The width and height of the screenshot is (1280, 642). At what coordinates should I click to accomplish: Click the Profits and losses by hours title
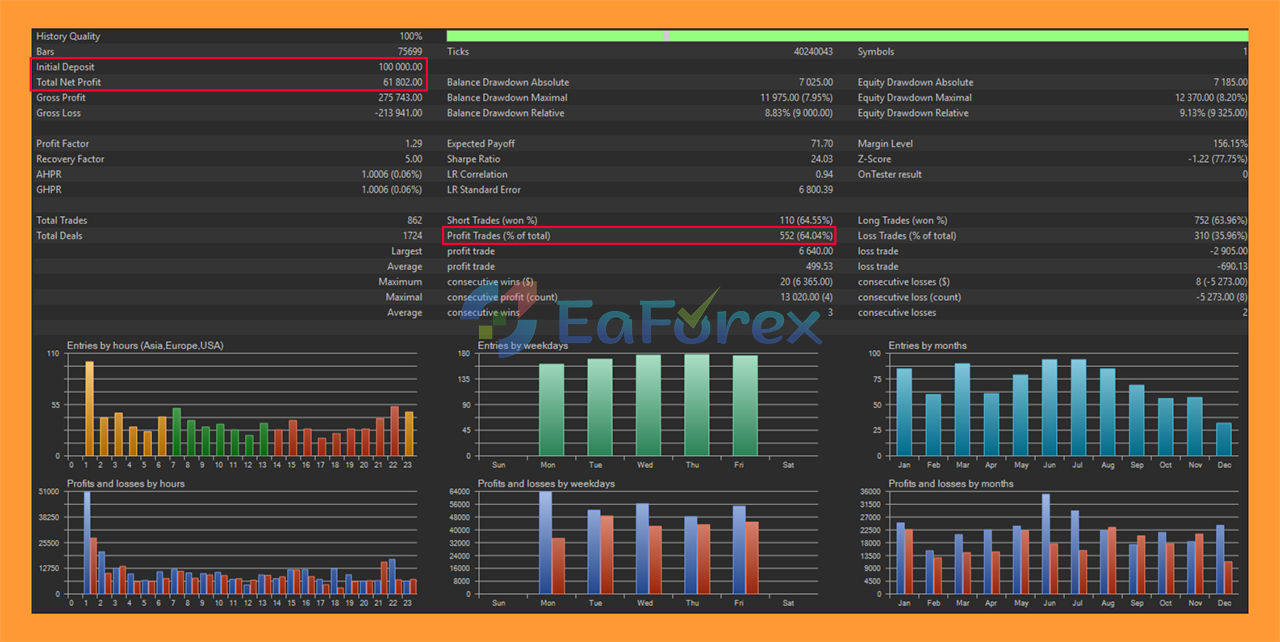coord(125,484)
